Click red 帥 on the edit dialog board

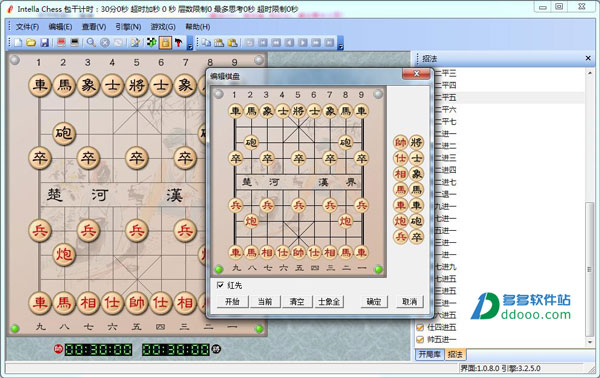298,253
